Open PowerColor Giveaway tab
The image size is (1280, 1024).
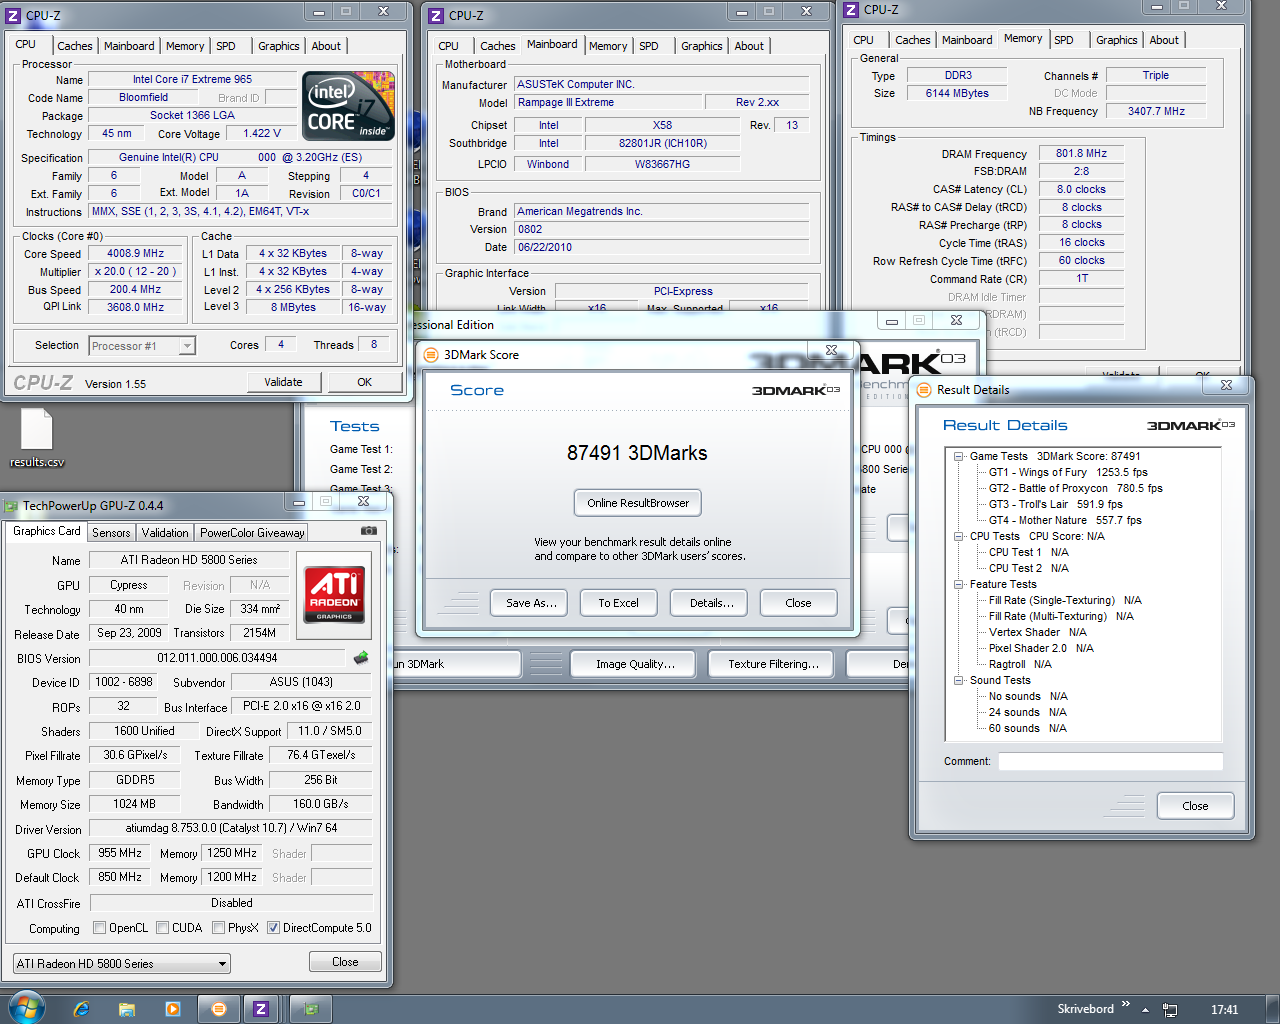pyautogui.click(x=252, y=533)
